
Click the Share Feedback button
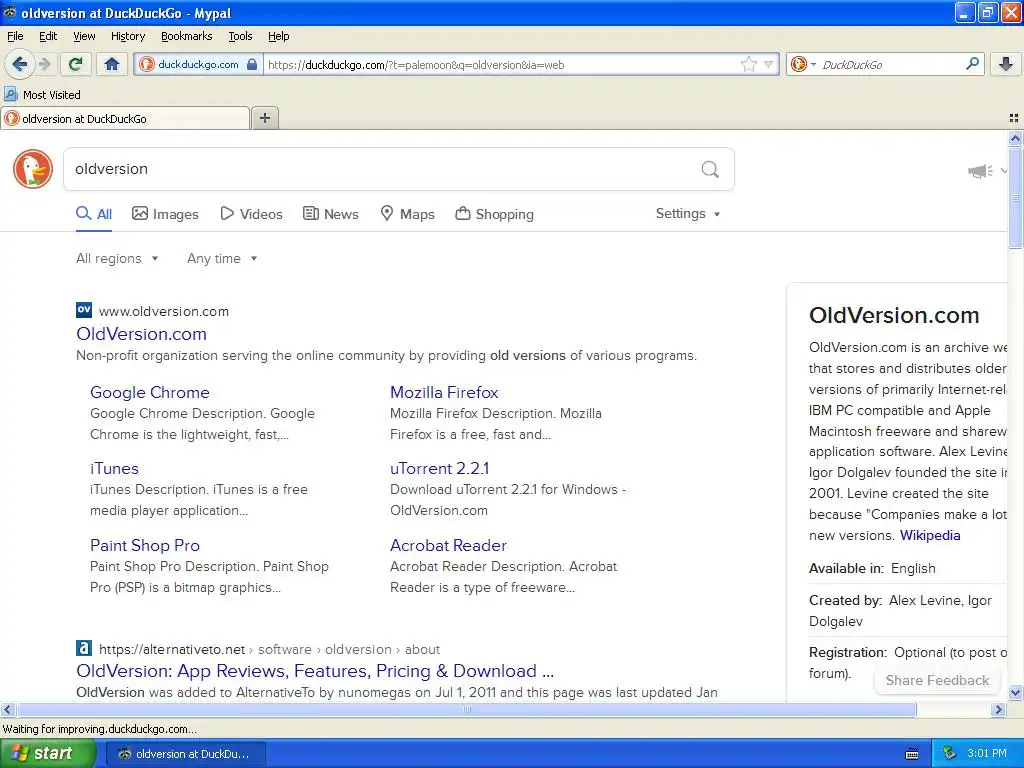pos(937,680)
